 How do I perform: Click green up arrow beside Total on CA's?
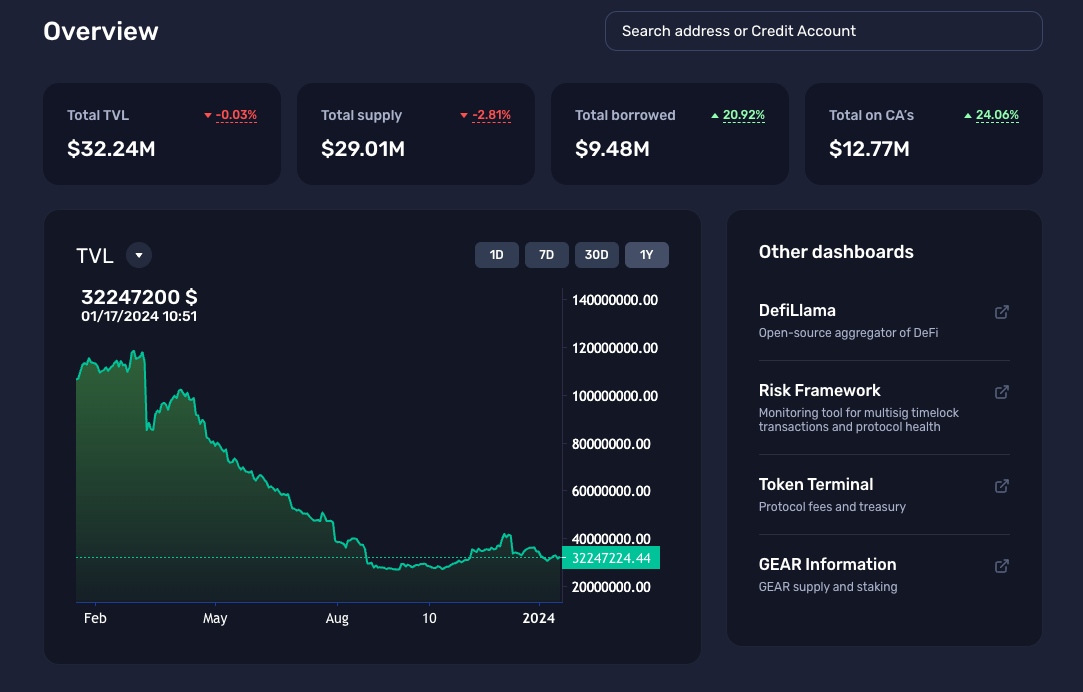tap(968, 116)
